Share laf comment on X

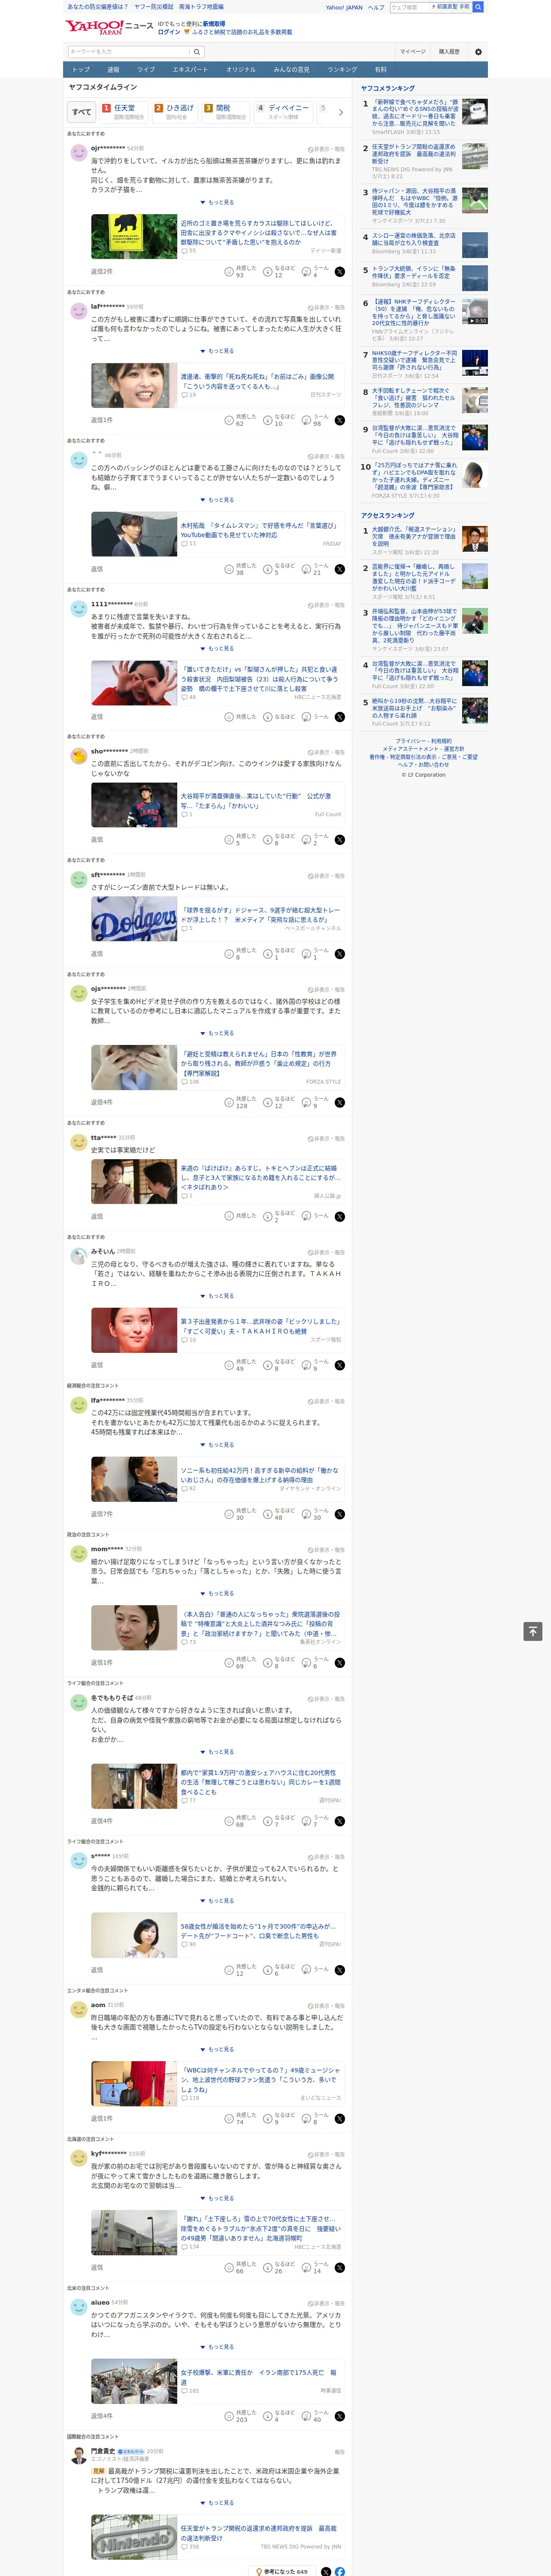339,421
